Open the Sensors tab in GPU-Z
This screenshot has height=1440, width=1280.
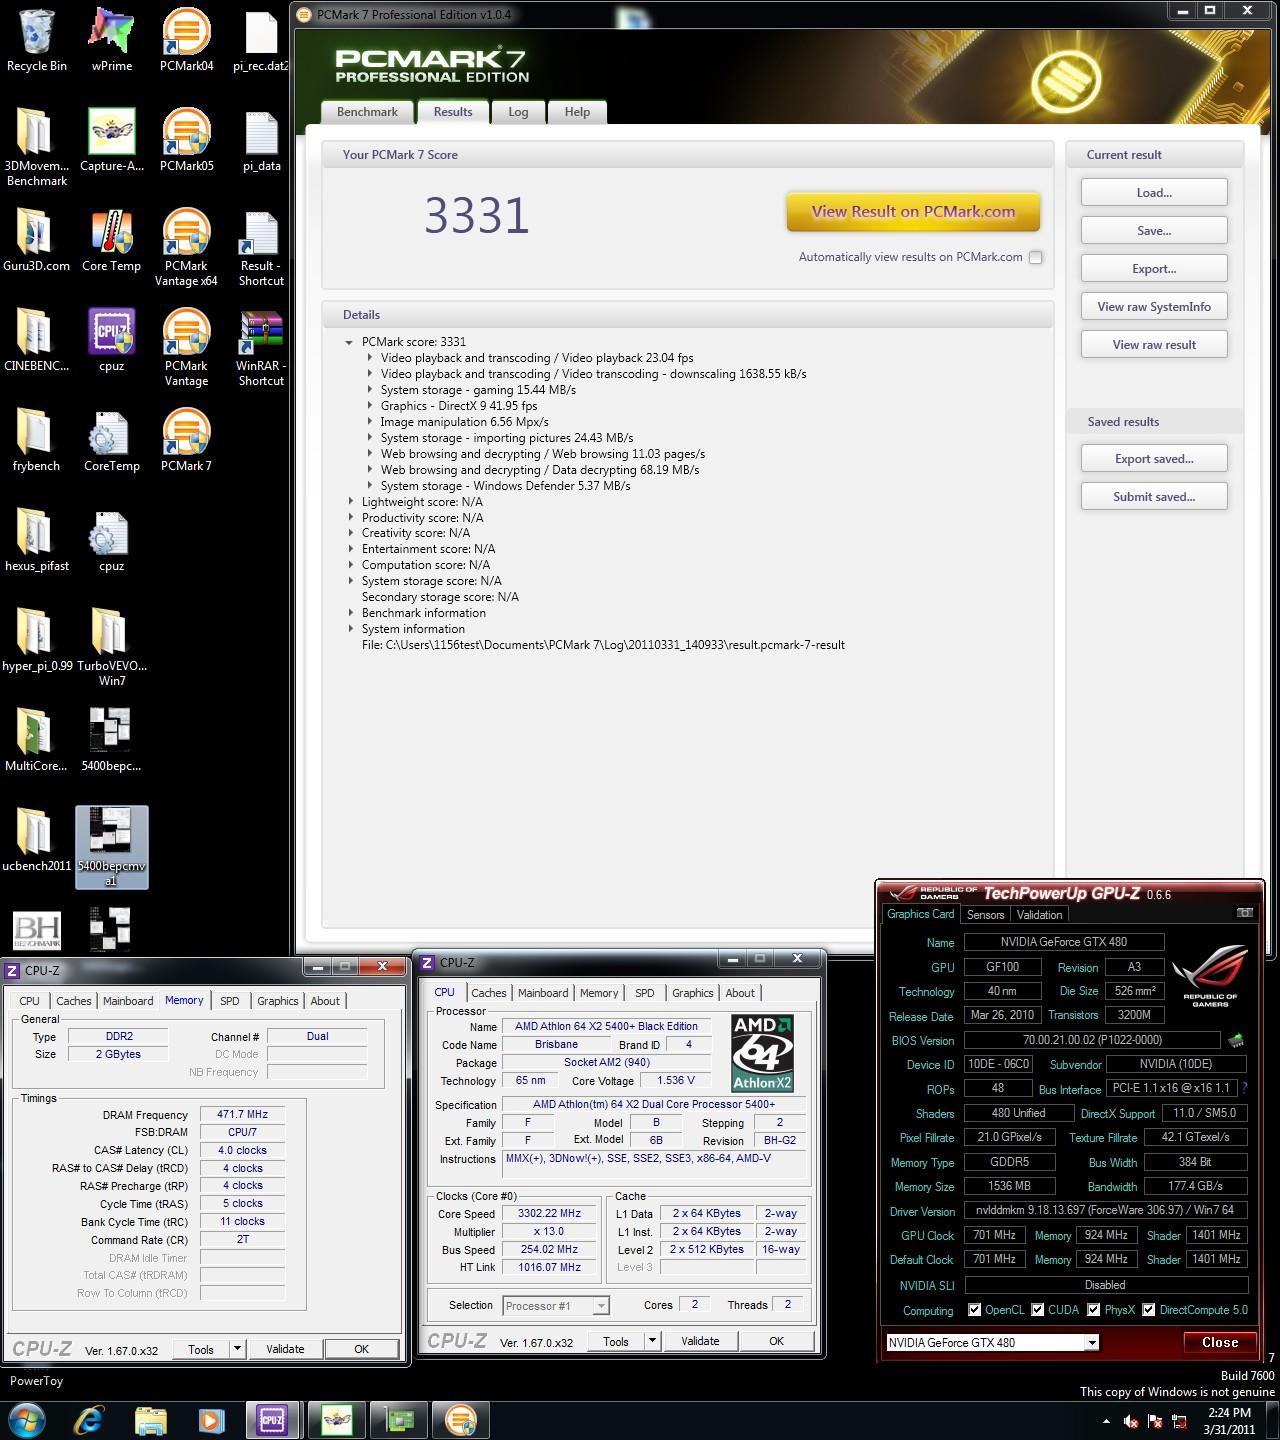(x=985, y=914)
